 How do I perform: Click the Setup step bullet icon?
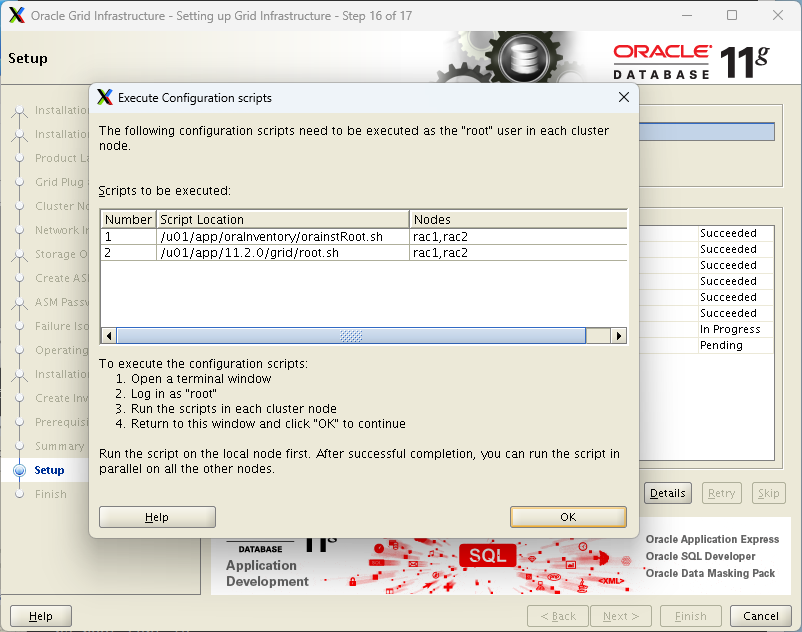point(19,470)
